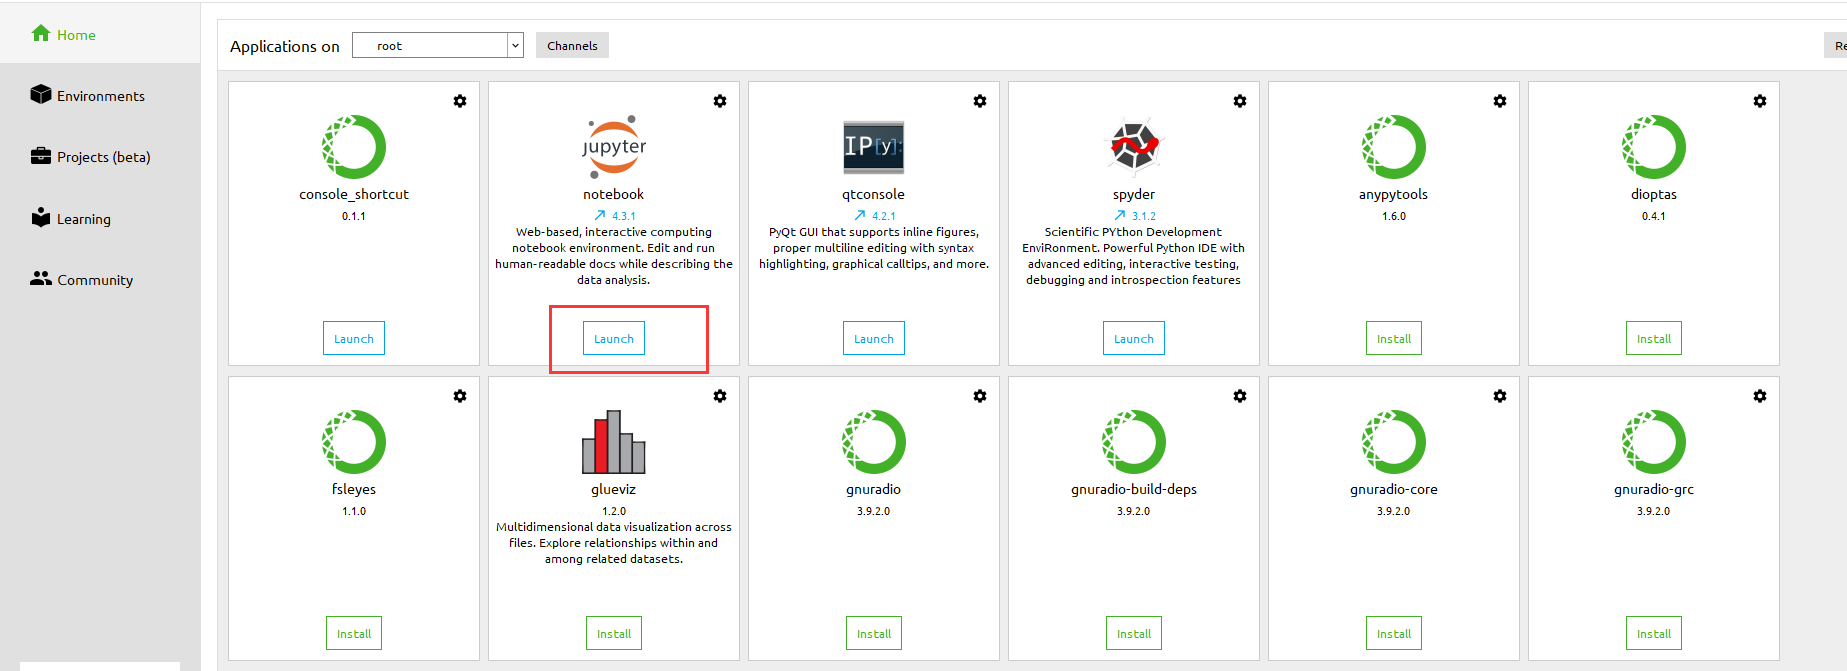The image size is (1847, 671).
Task: Click the Spyder application logo
Action: click(1134, 147)
